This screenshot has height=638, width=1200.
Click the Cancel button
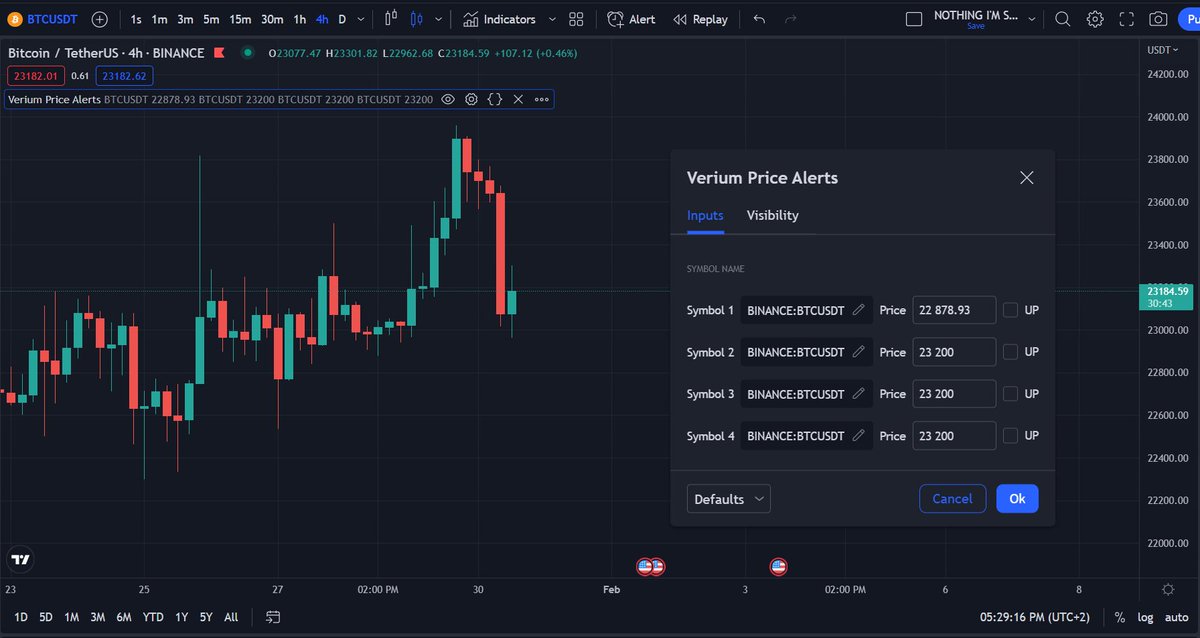tap(952, 499)
